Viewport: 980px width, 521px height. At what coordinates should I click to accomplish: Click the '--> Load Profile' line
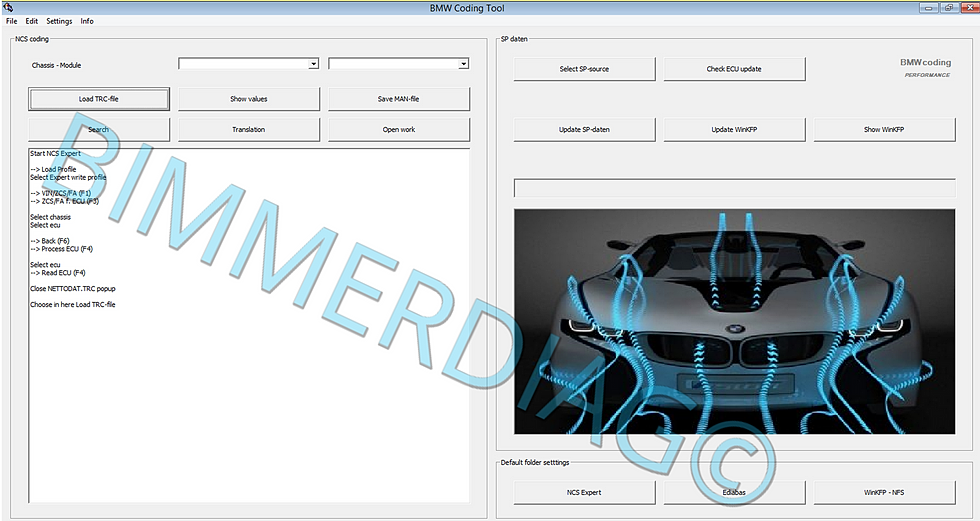tap(53, 169)
